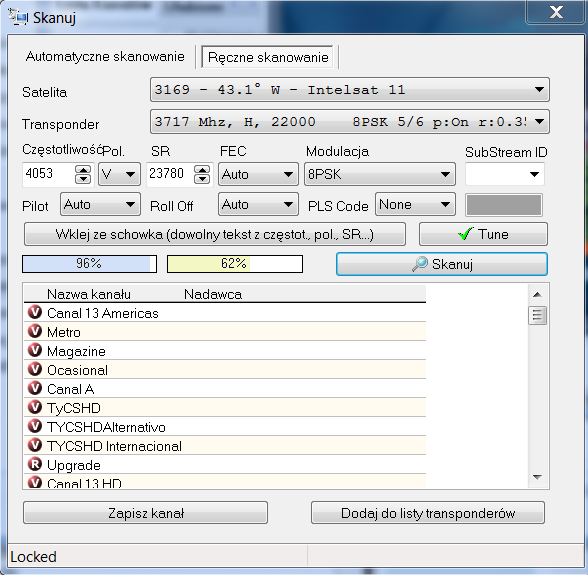588x575 pixels.
Task: Select the Ręczne skanowanie tab
Action: (x=267, y=57)
